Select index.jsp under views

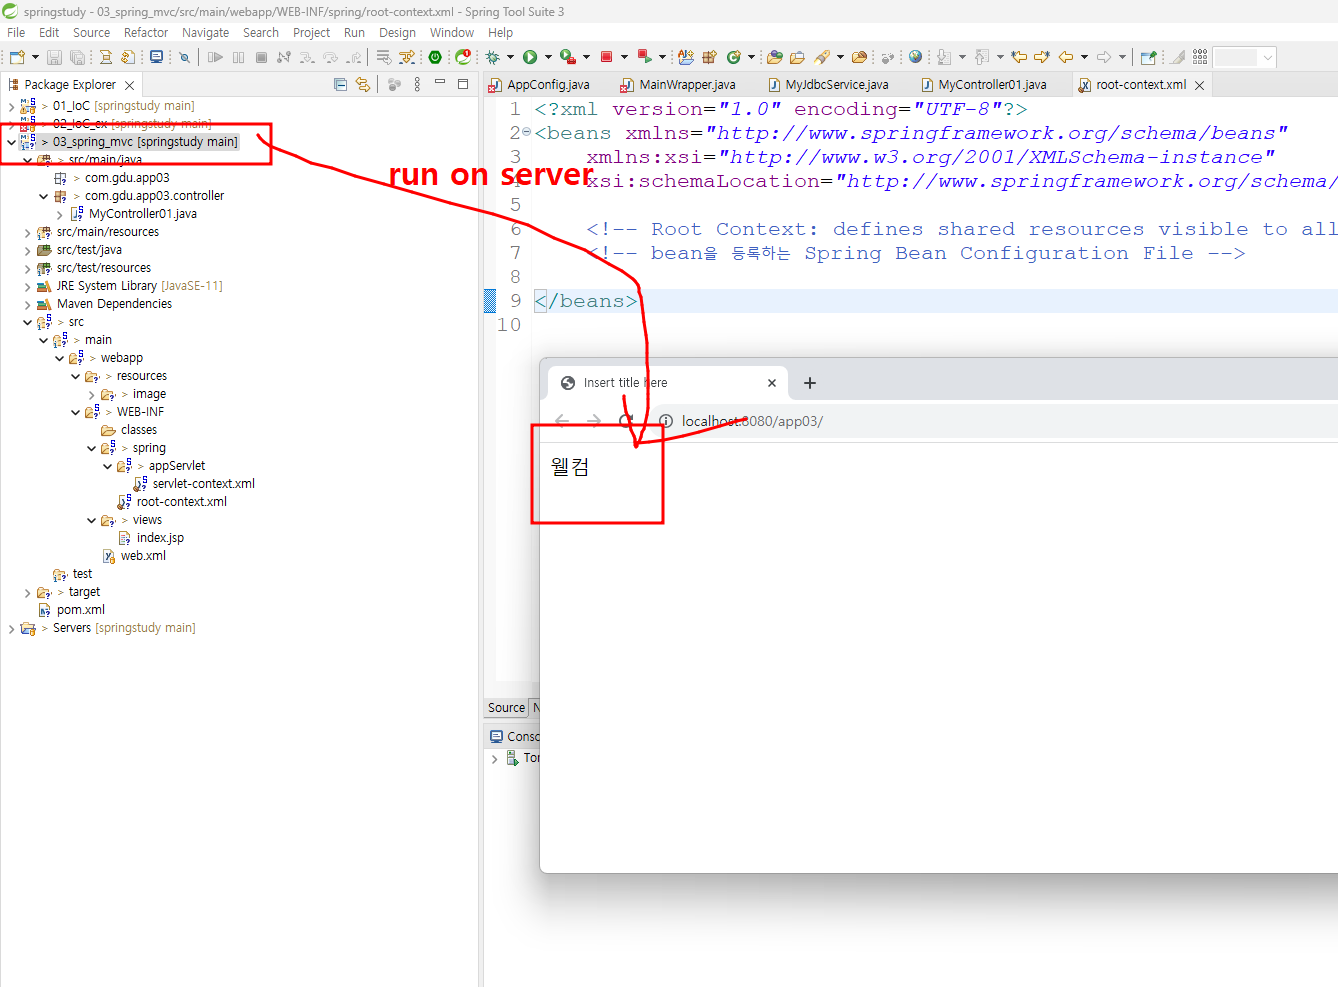tap(160, 538)
